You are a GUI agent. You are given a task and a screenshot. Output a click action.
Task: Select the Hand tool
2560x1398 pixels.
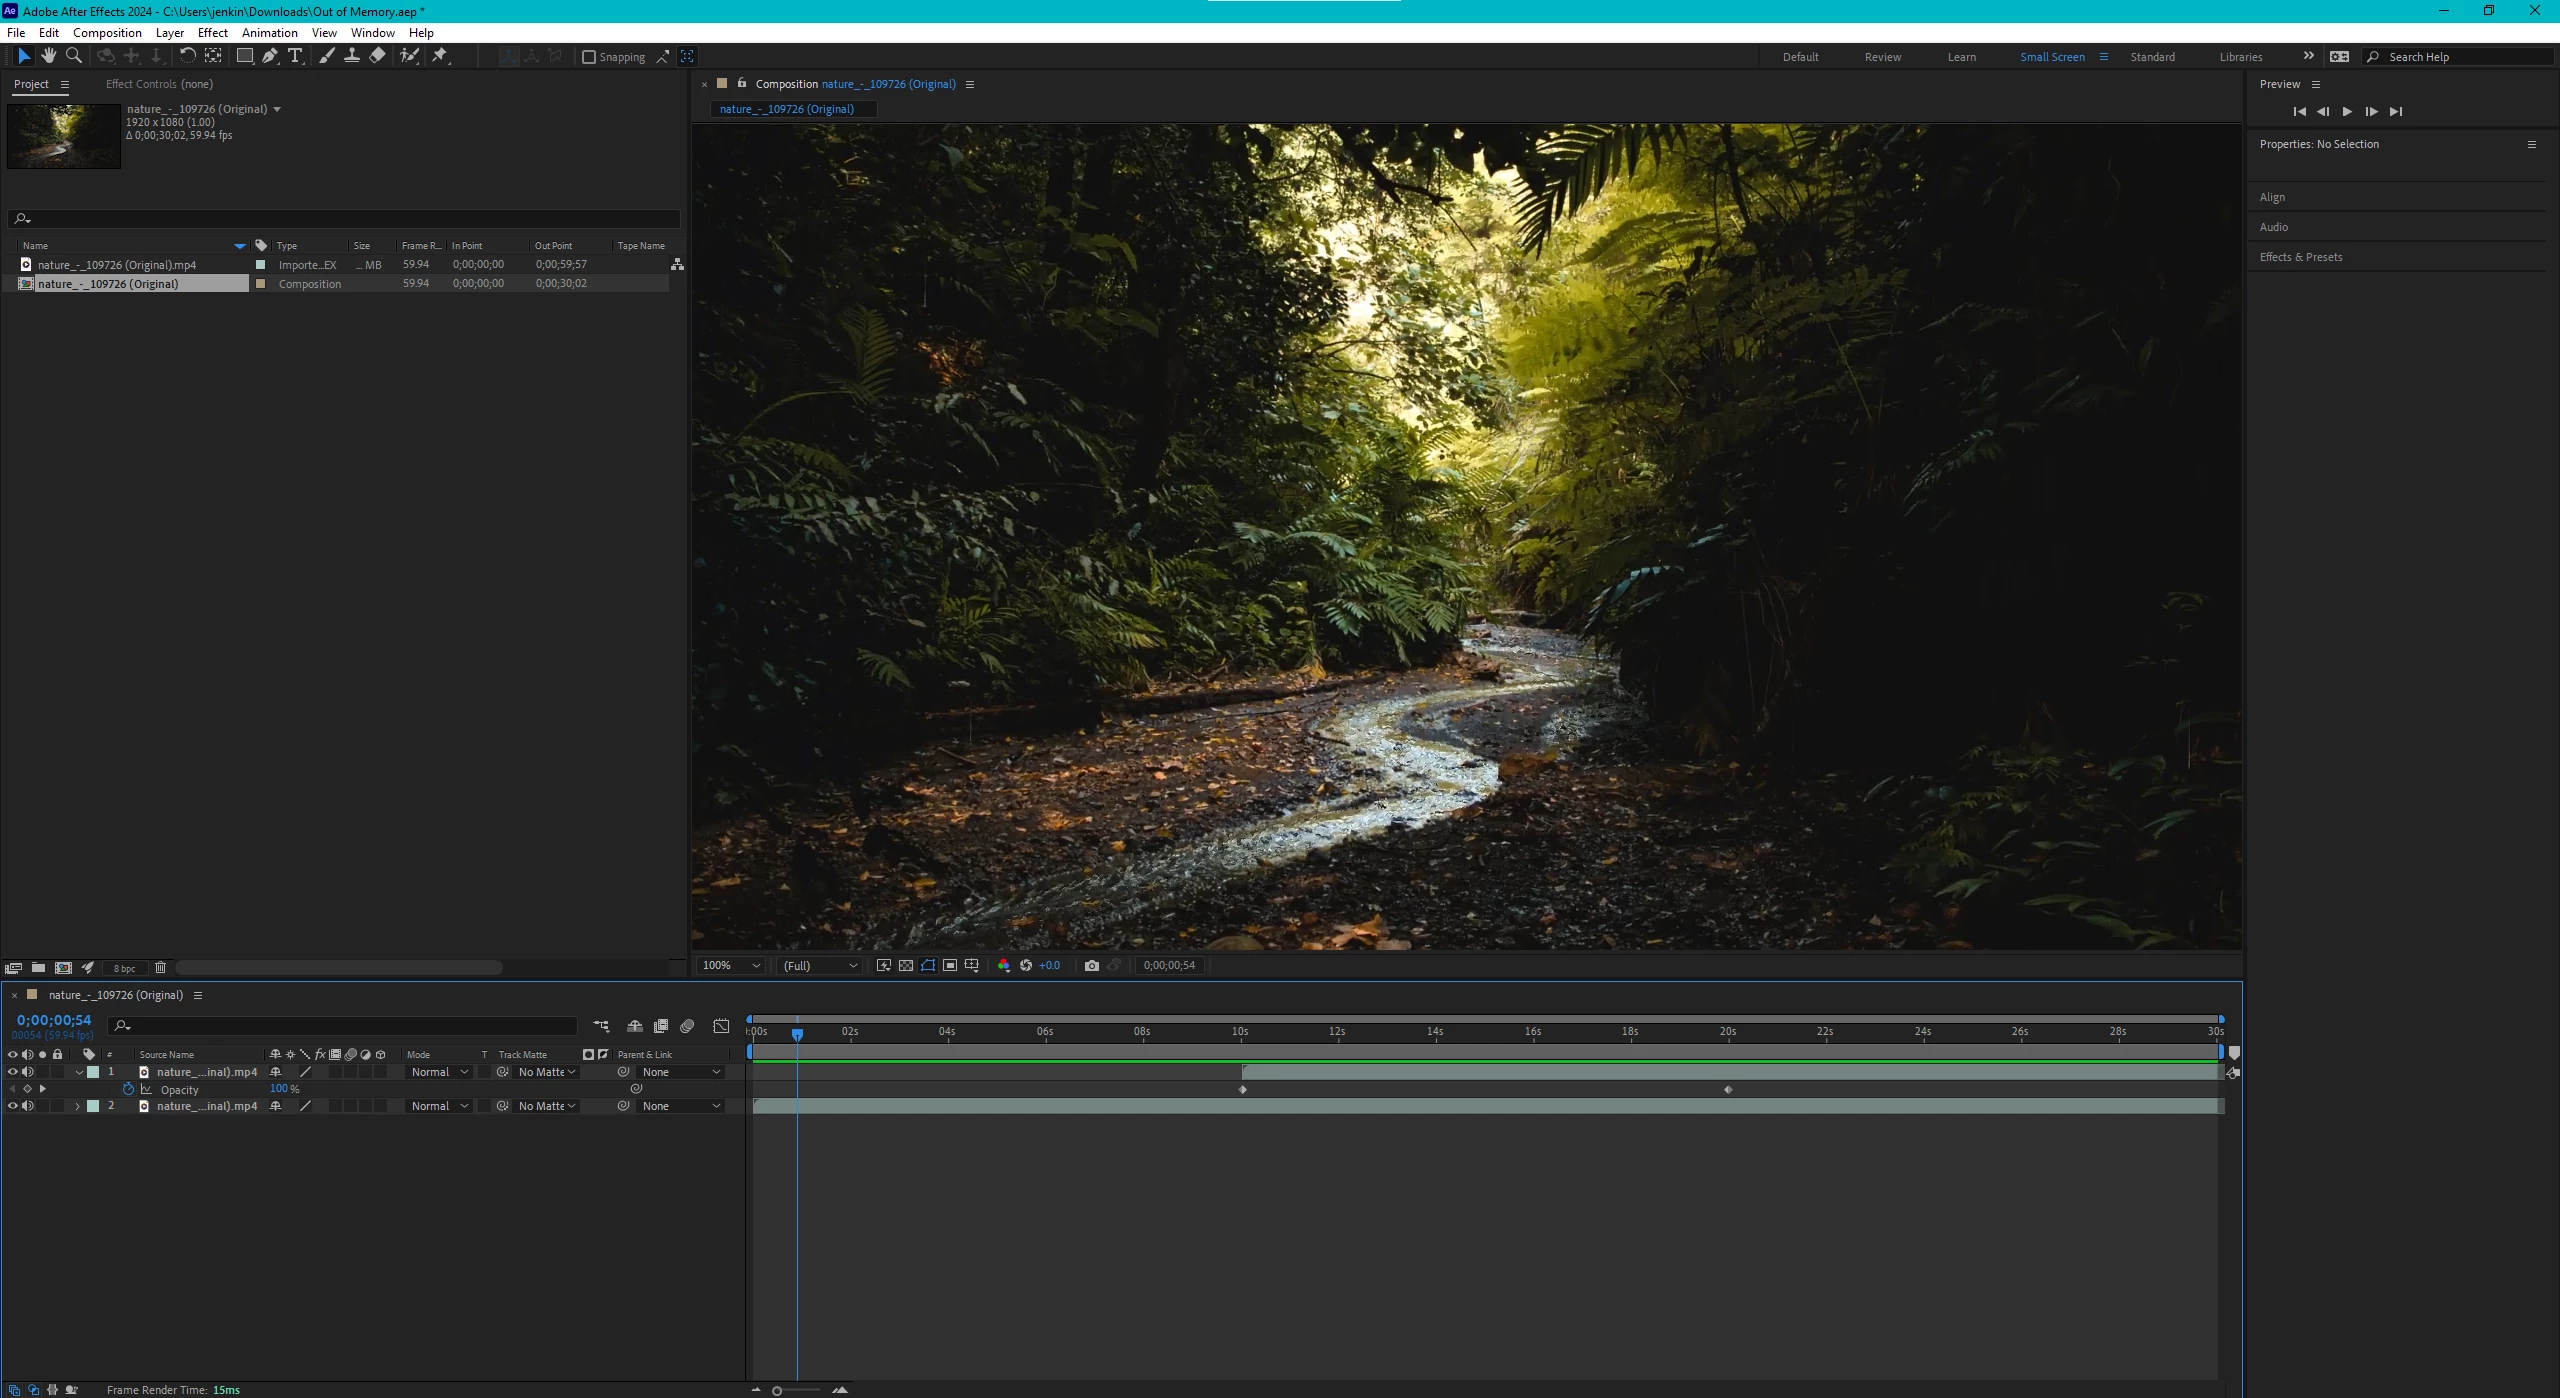48,56
